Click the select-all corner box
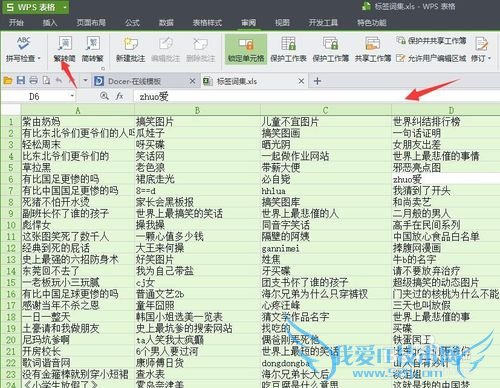The width and height of the screenshot is (500, 388). tap(11, 110)
